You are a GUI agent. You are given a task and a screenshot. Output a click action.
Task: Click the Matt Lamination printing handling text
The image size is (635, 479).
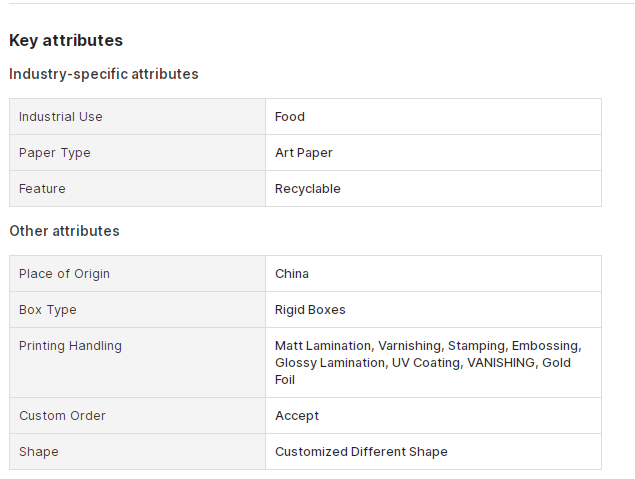pos(324,346)
